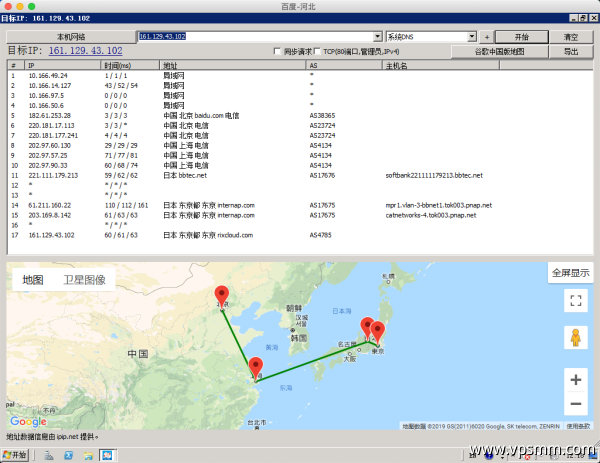This screenshot has height=463, width=600.
Task: Toggle the 同步请求 checkbox
Action: click(x=277, y=51)
